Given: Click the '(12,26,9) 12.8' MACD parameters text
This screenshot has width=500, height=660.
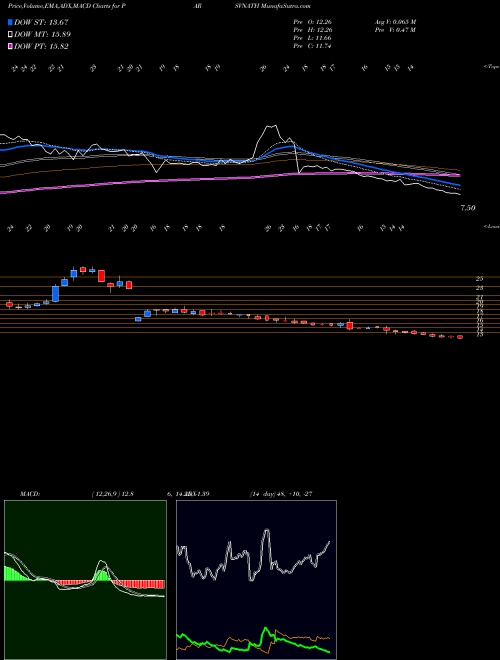Looking at the screenshot, I should click(112, 494).
